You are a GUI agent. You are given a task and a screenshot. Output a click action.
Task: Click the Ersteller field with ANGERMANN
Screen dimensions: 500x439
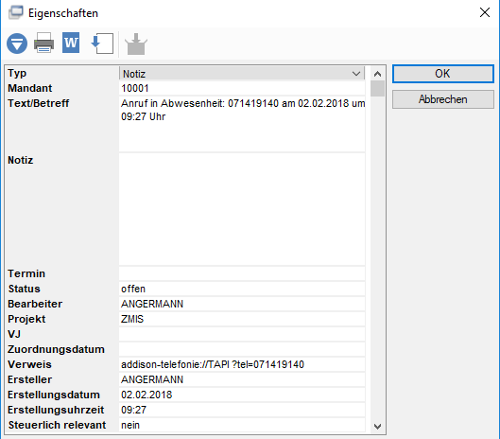pos(242,380)
